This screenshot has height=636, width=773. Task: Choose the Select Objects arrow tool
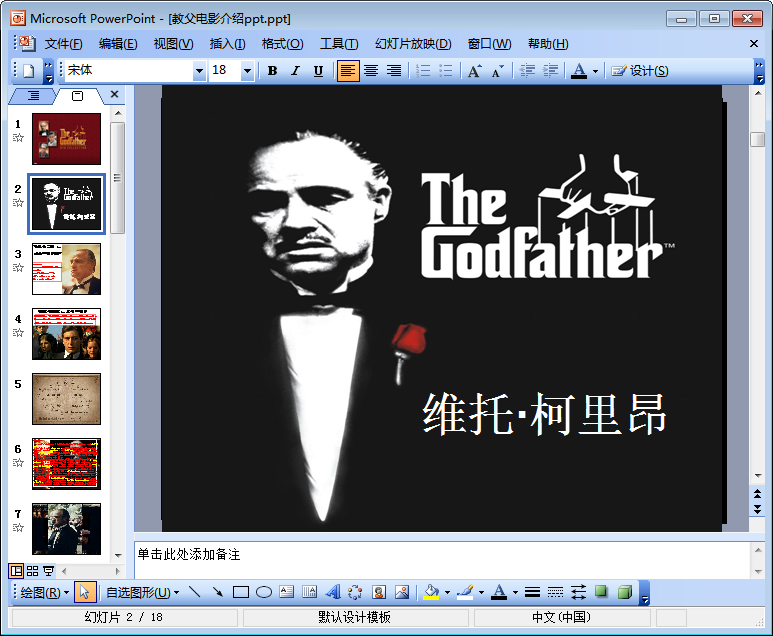click(x=85, y=592)
